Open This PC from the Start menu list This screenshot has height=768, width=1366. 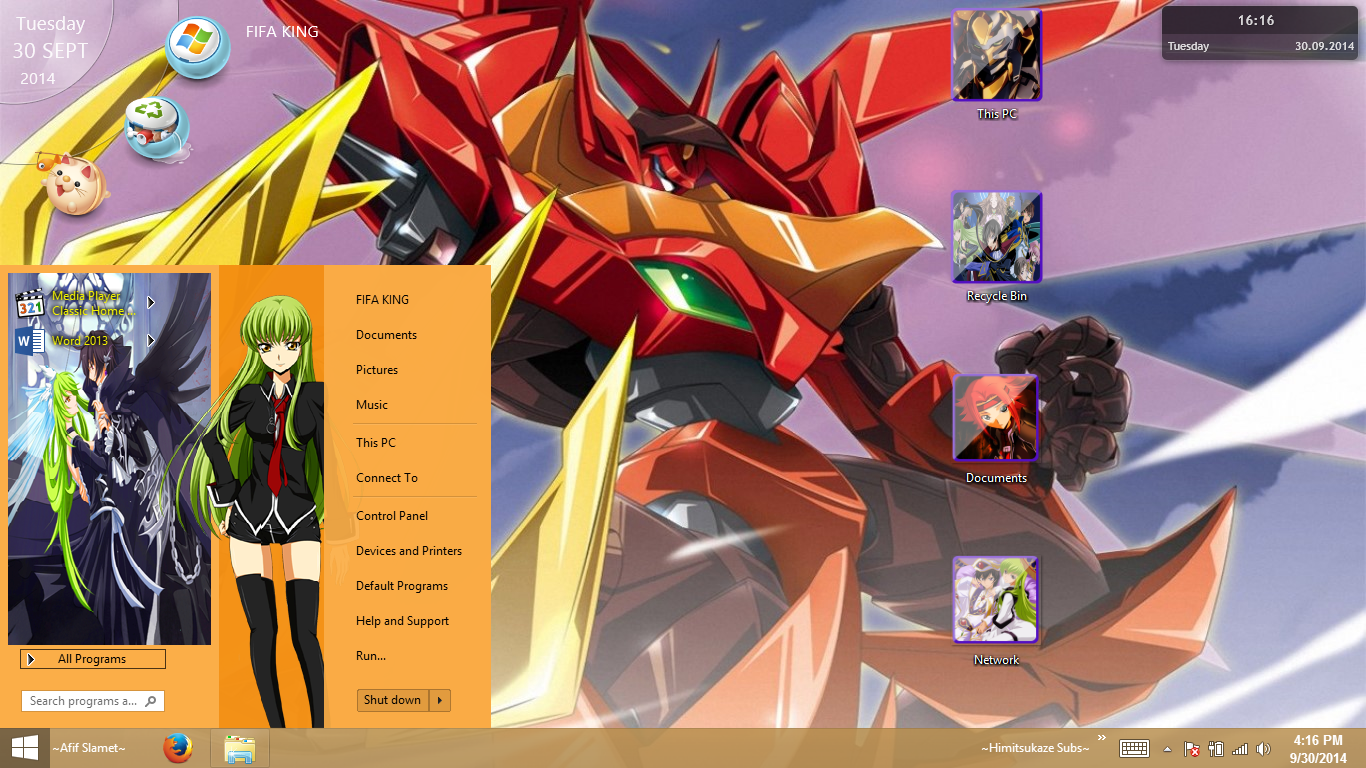point(376,443)
